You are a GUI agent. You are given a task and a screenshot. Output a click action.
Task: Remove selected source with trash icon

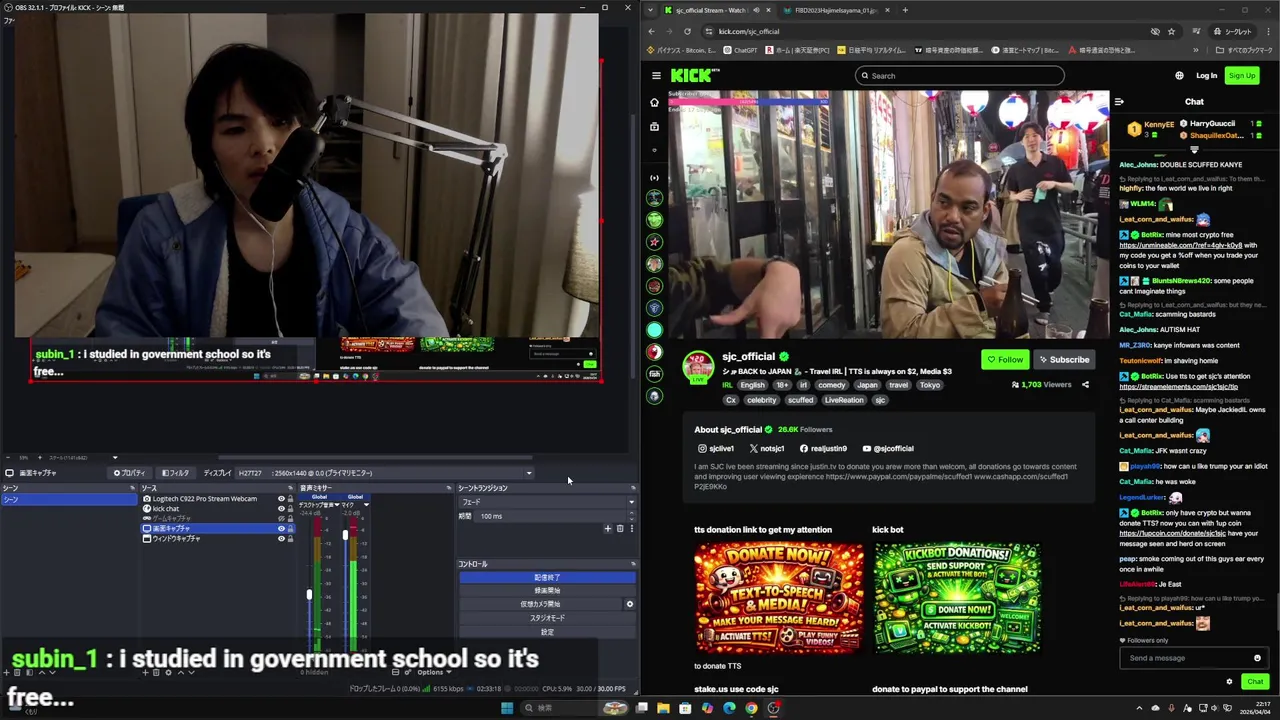tap(157, 672)
